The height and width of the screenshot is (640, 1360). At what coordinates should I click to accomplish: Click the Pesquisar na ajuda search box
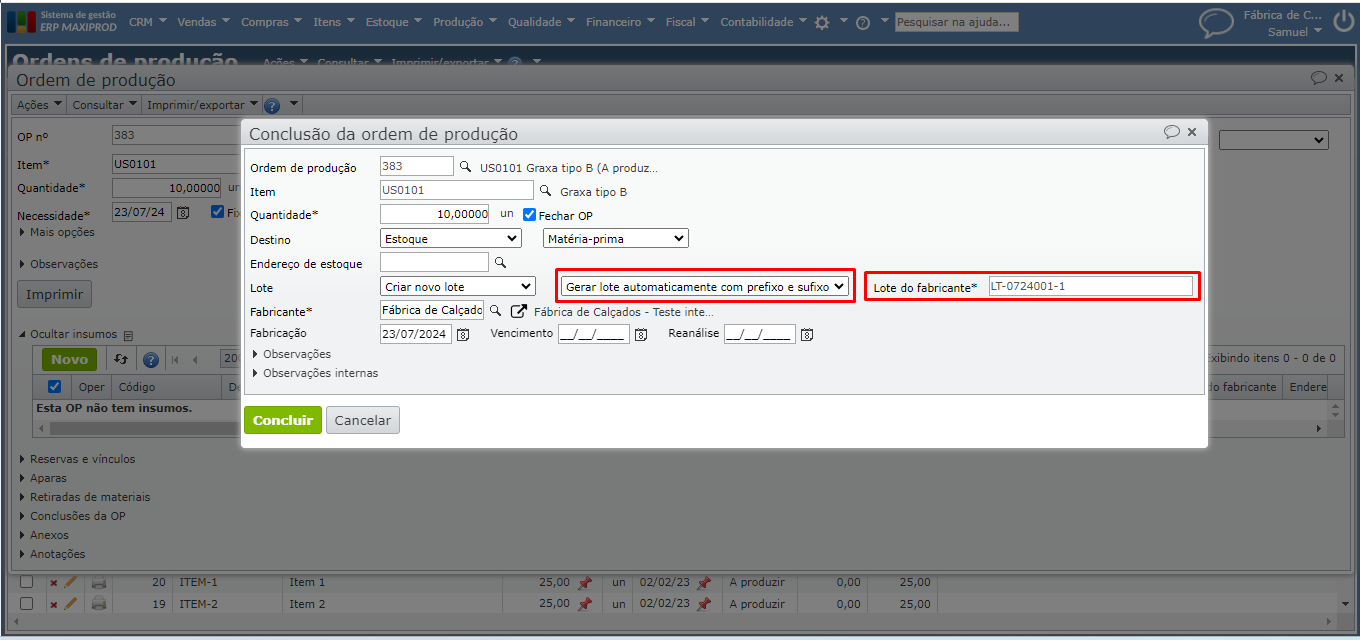[x=956, y=21]
